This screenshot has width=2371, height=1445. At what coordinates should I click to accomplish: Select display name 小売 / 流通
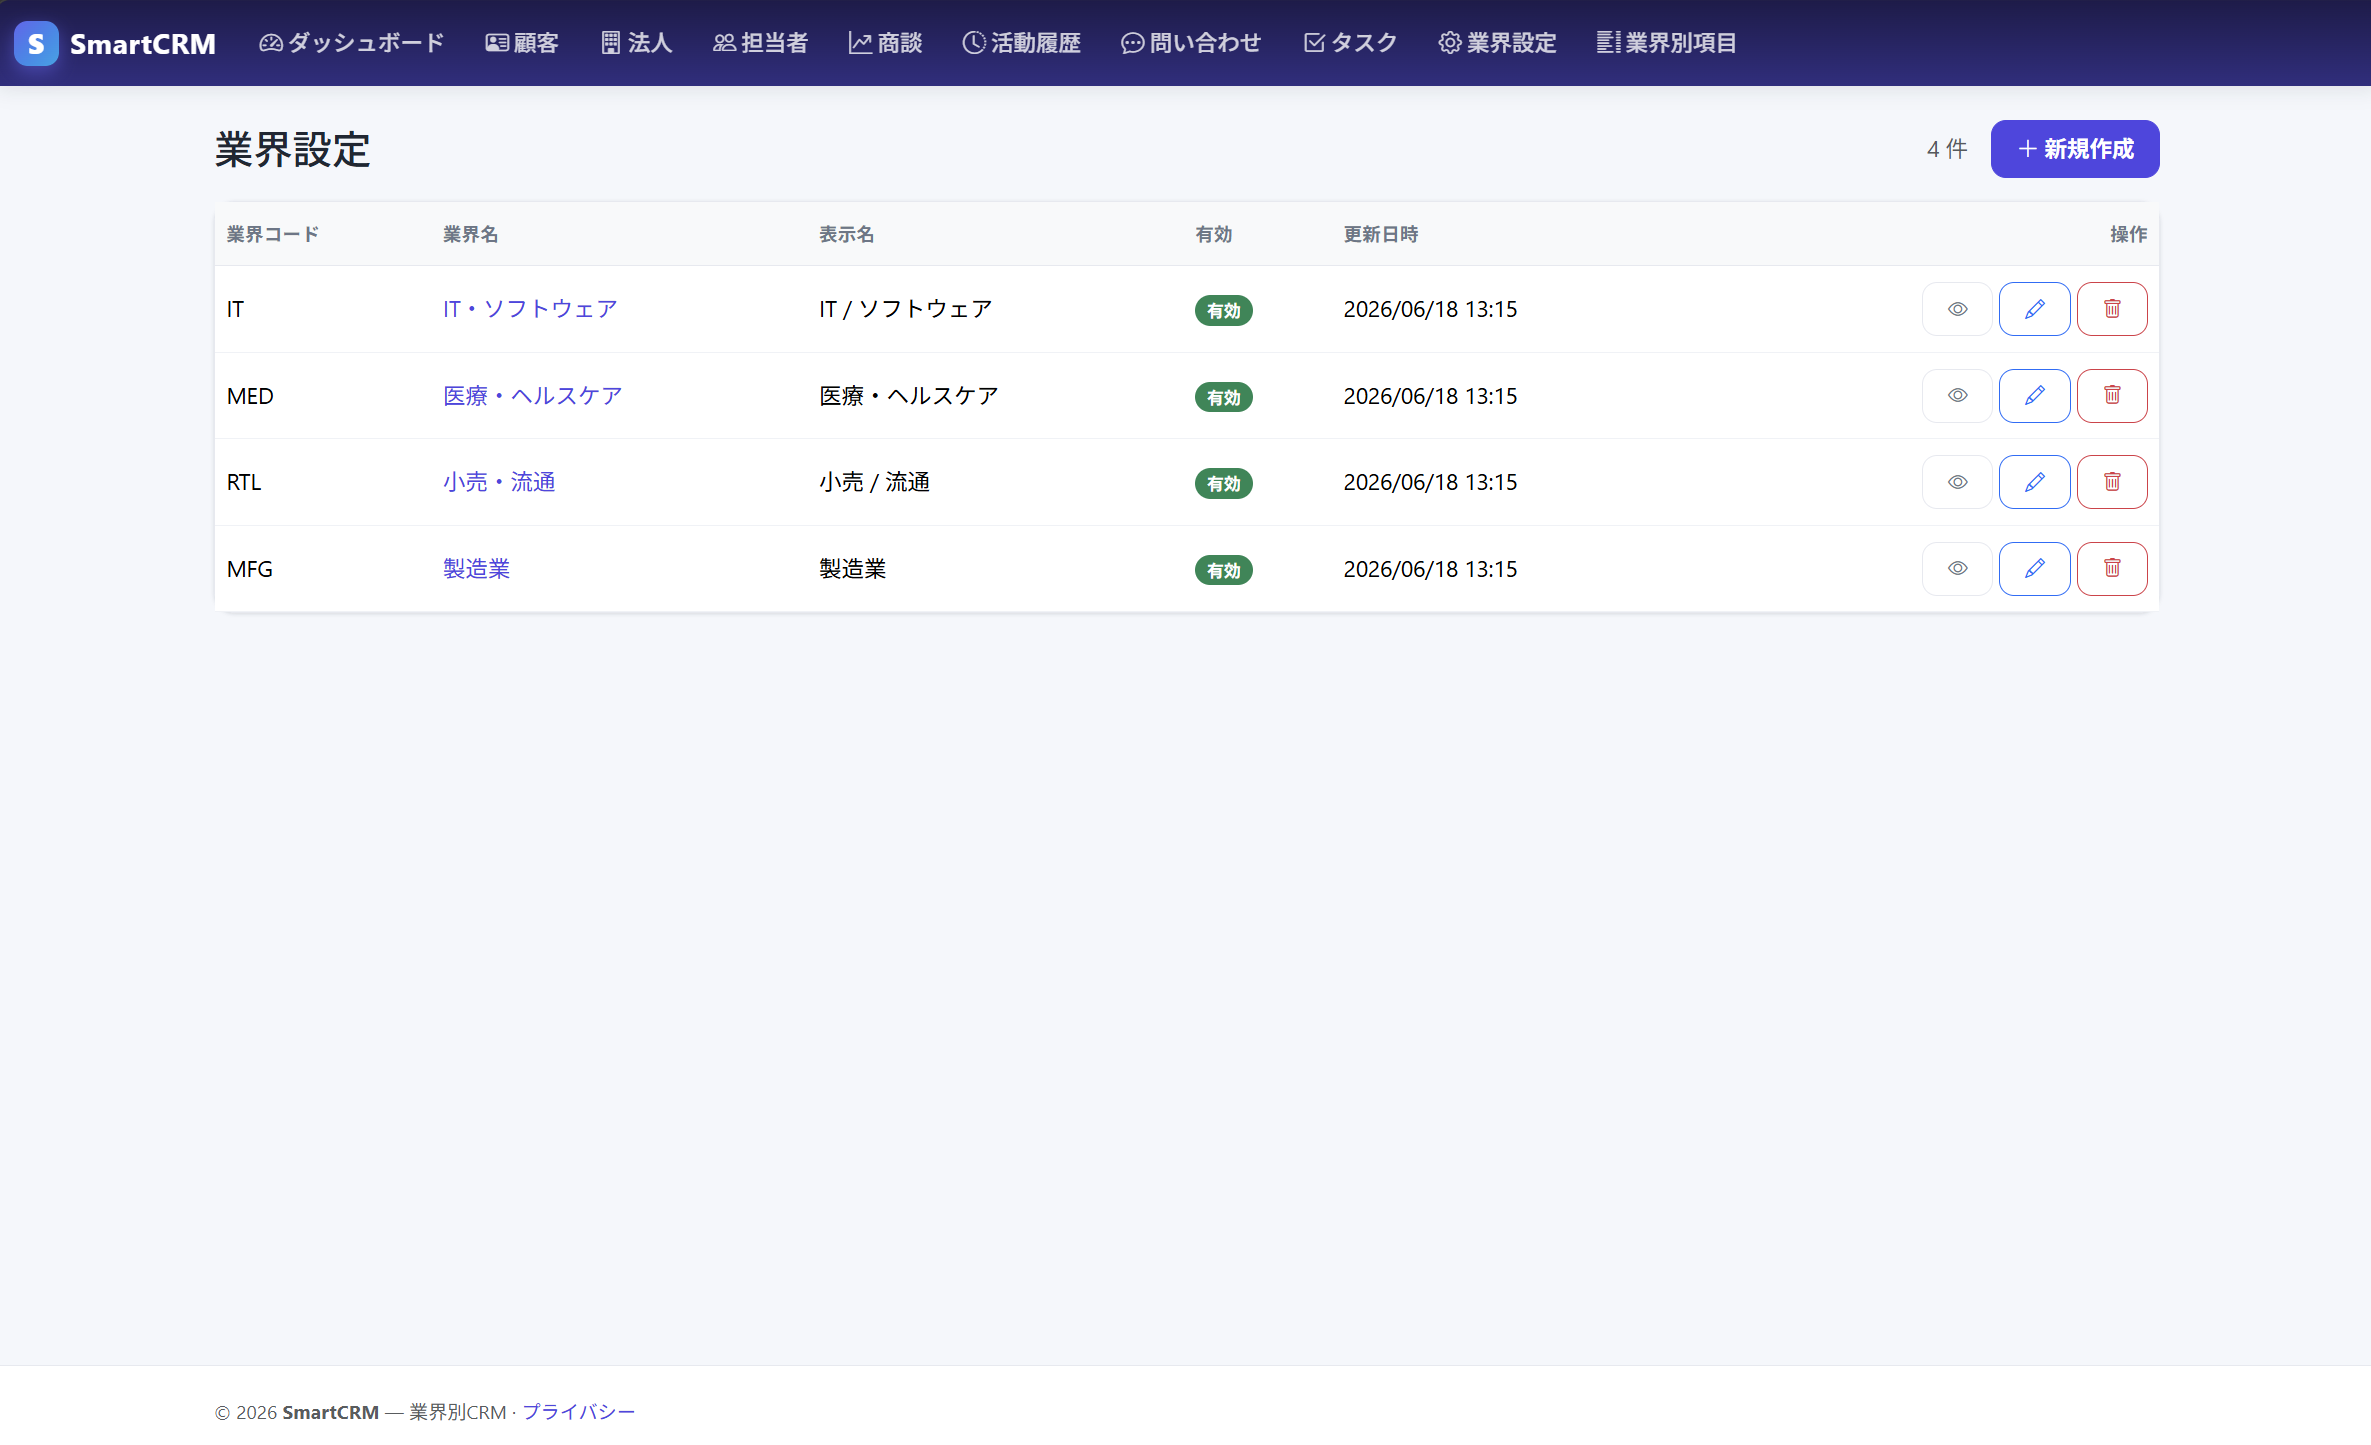click(874, 482)
